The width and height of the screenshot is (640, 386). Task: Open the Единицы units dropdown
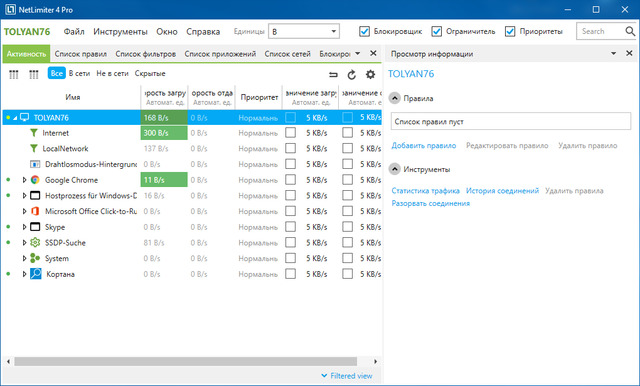point(304,31)
